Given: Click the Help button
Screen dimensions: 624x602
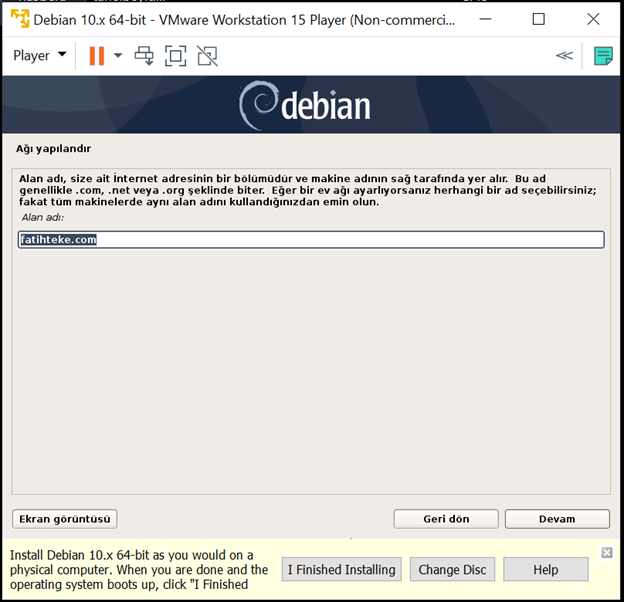Looking at the screenshot, I should pyautogui.click(x=546, y=569).
